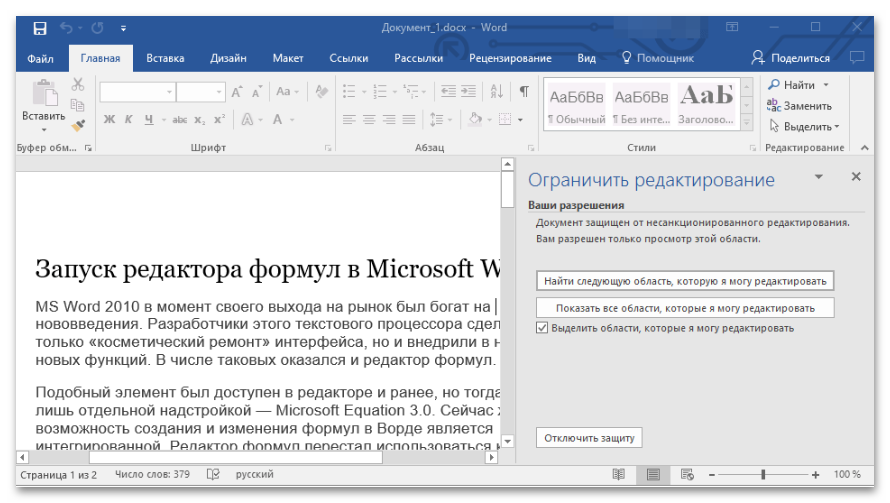Open the Макет tab
Viewport: 890px width, 503px height.
click(x=288, y=58)
